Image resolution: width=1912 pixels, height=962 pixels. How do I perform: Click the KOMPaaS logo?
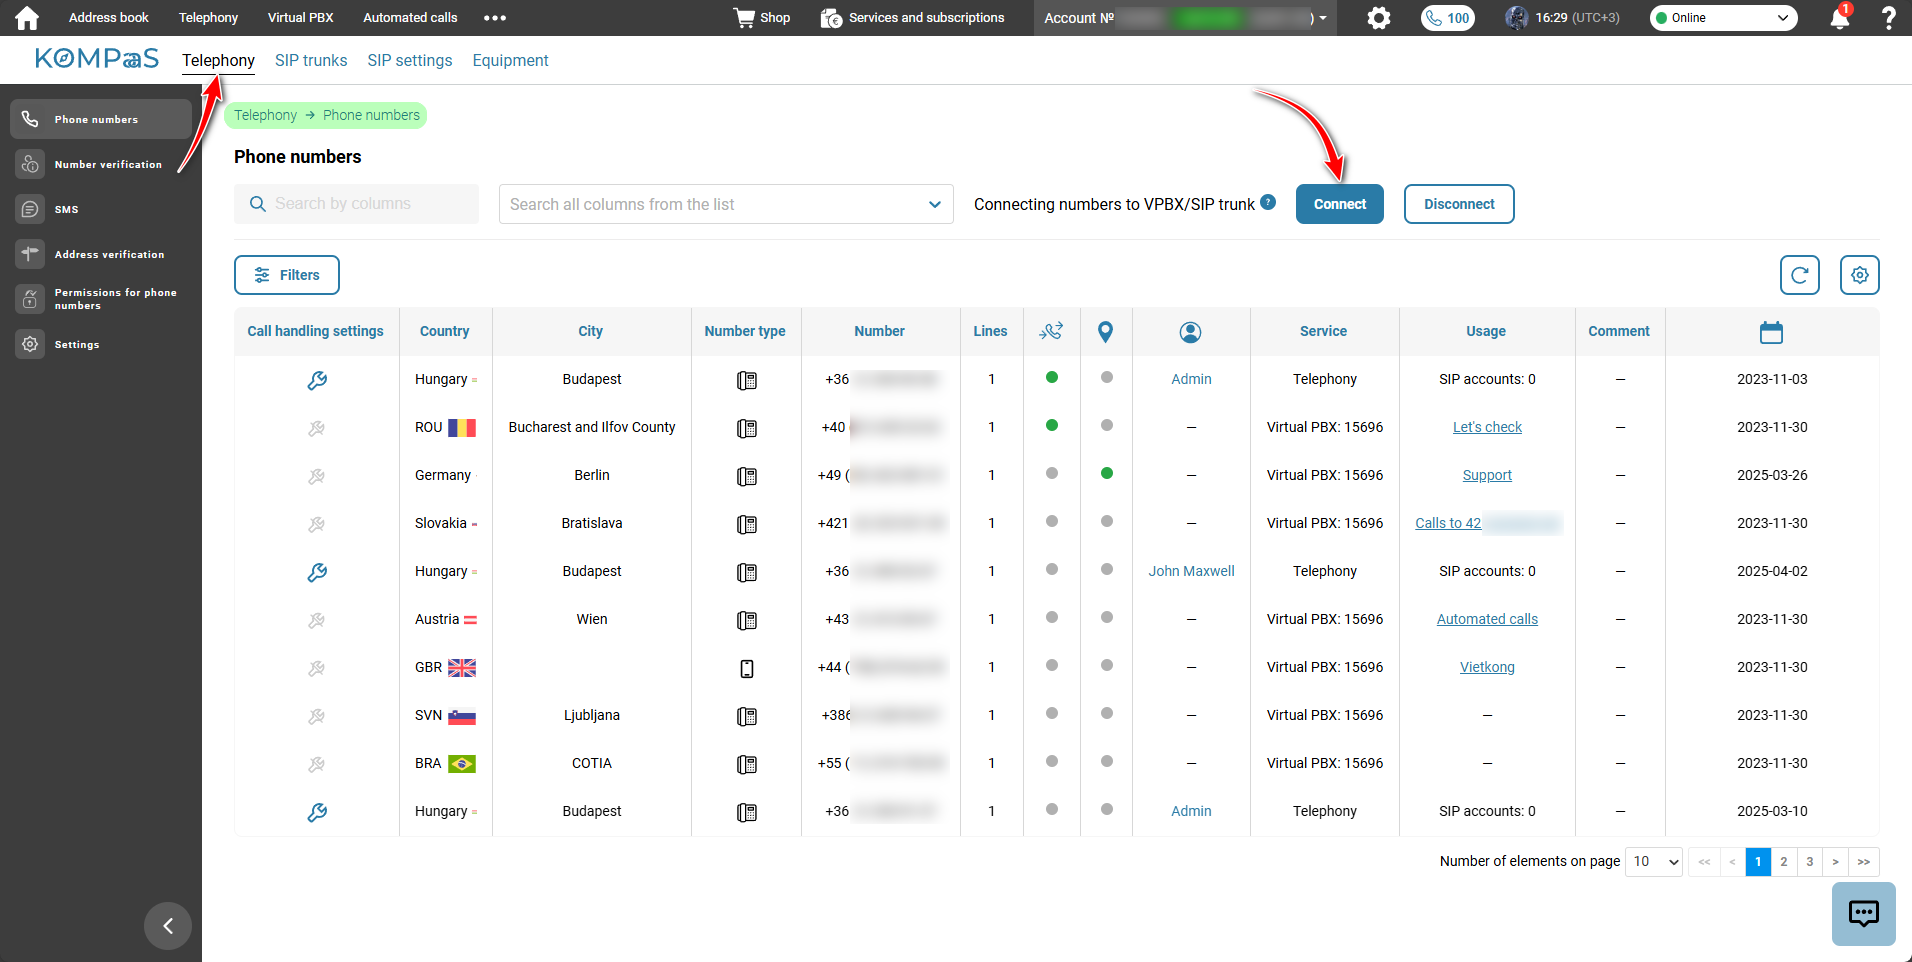click(97, 59)
